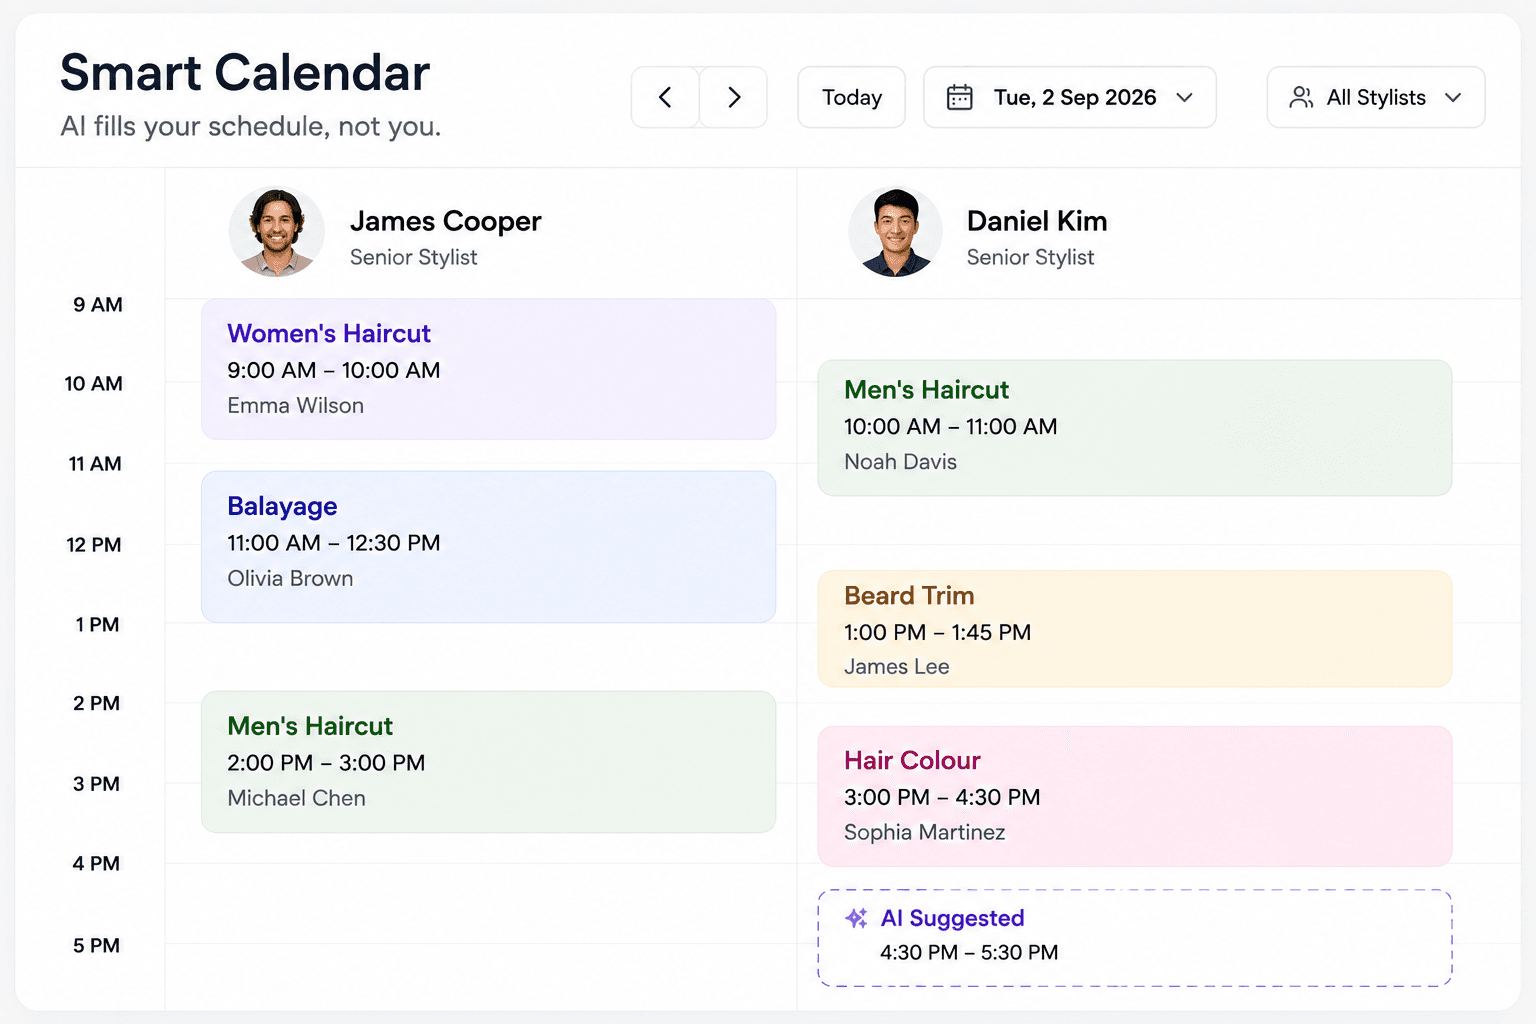The height and width of the screenshot is (1024, 1536).
Task: Click the 9 AM time label
Action: [98, 305]
